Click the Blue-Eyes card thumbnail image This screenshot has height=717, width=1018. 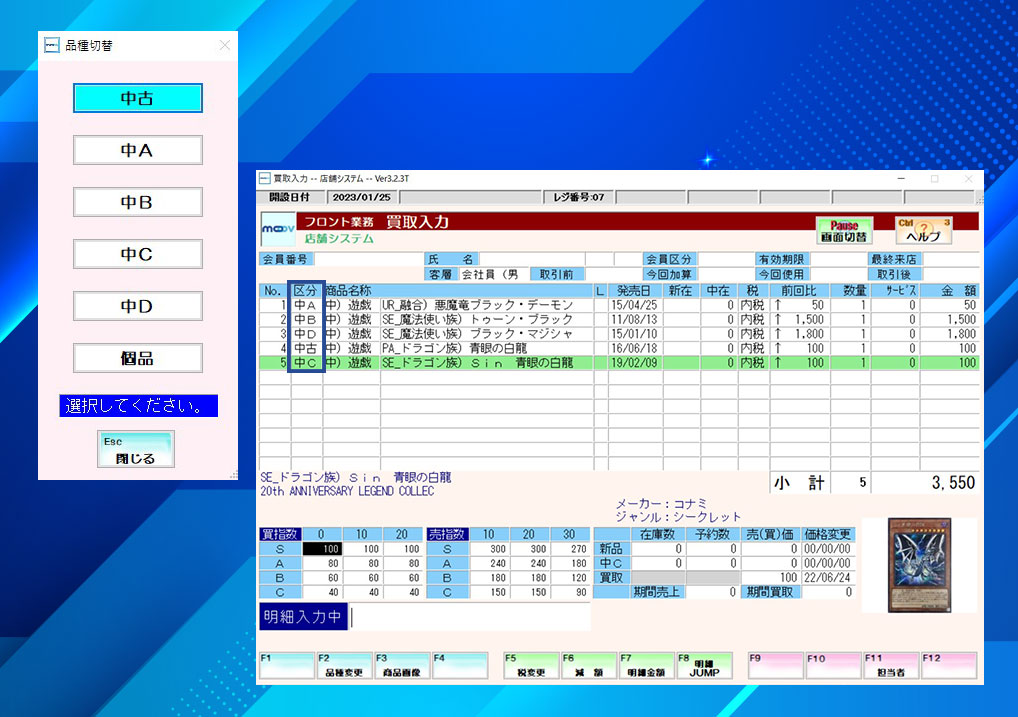point(919,565)
